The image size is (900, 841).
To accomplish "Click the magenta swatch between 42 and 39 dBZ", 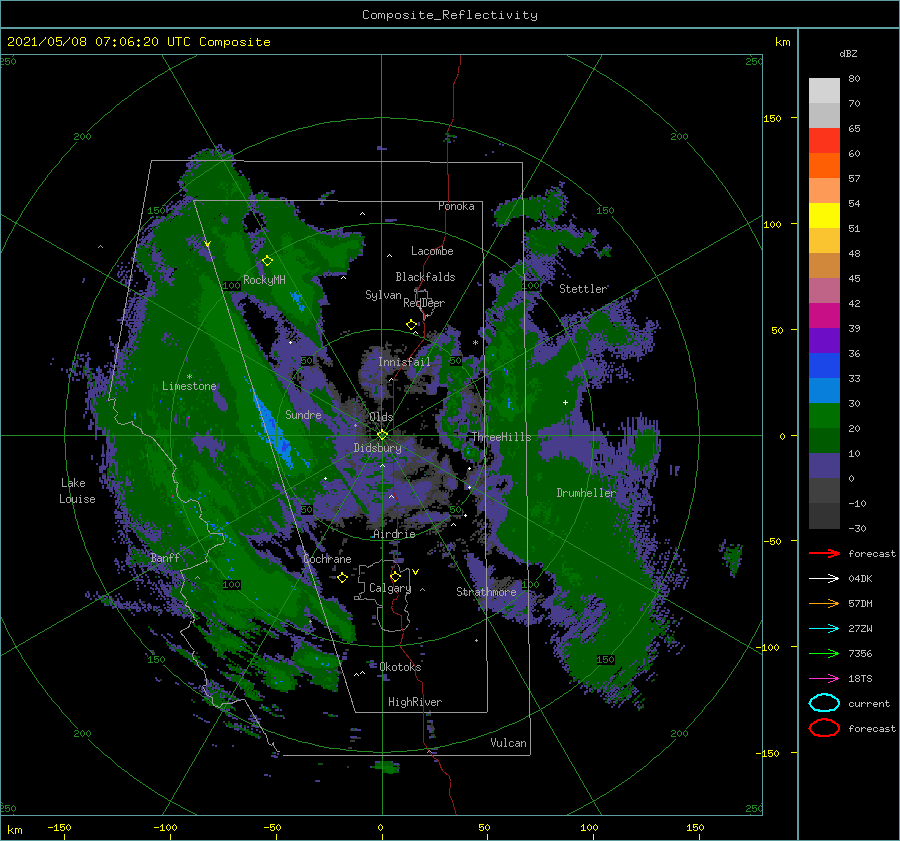I will click(824, 315).
